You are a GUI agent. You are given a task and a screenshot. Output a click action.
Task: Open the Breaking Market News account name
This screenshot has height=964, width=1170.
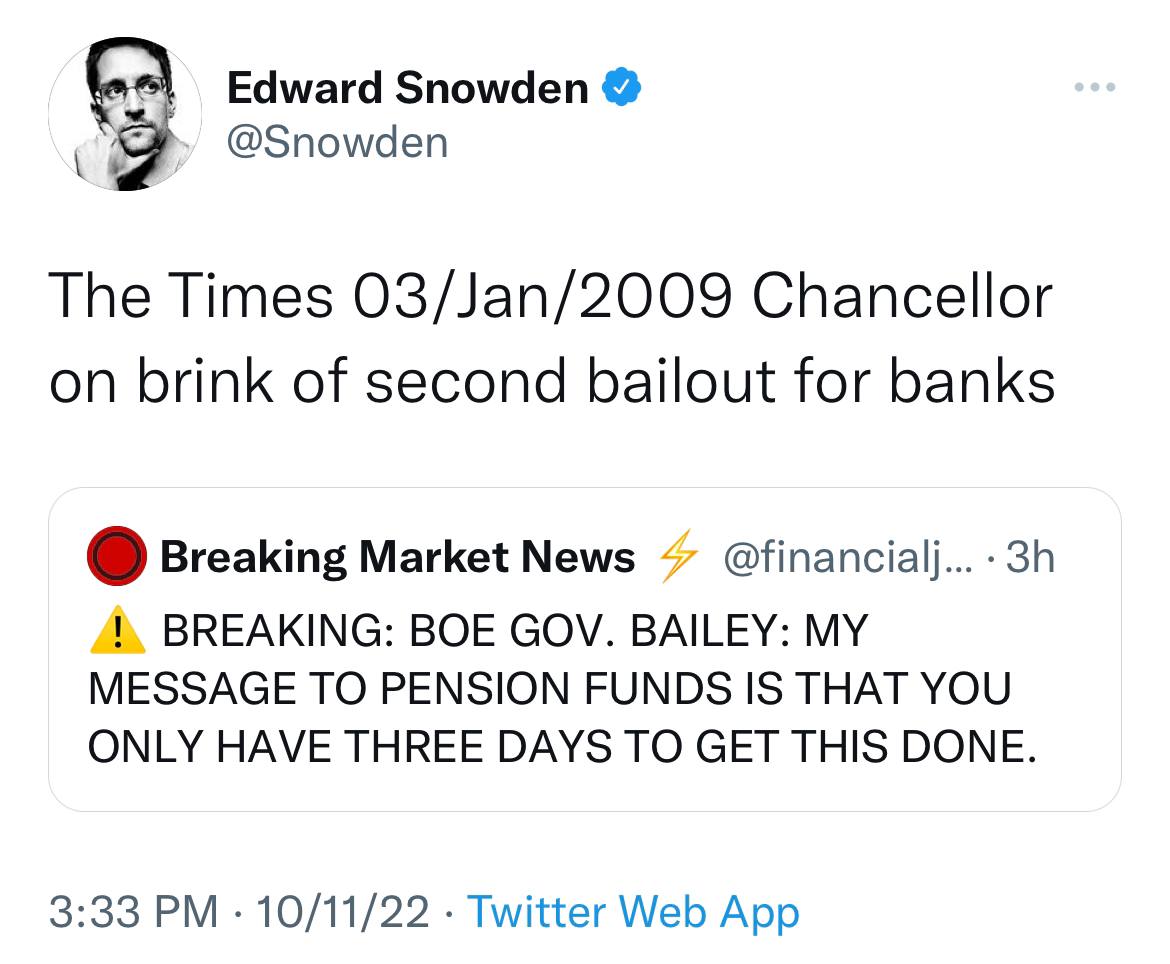[397, 557]
